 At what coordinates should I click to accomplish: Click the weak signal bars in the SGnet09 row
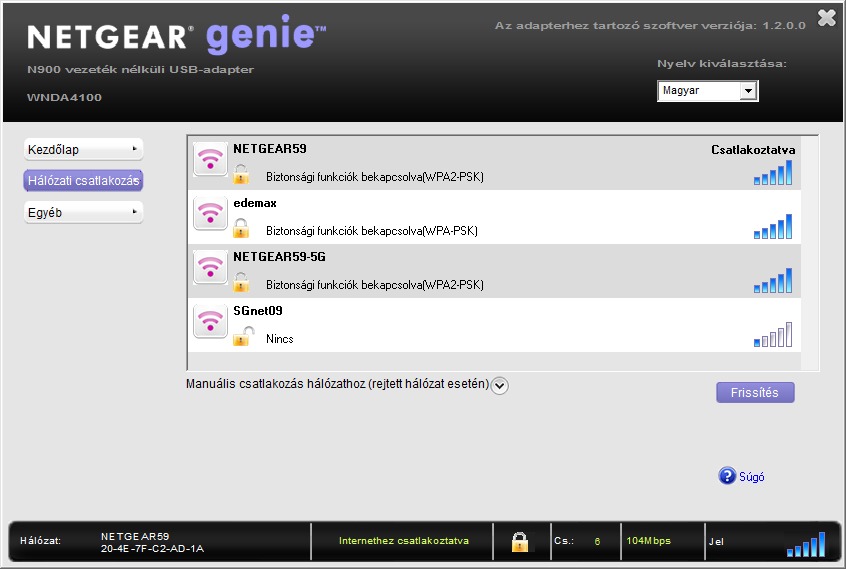click(x=773, y=334)
